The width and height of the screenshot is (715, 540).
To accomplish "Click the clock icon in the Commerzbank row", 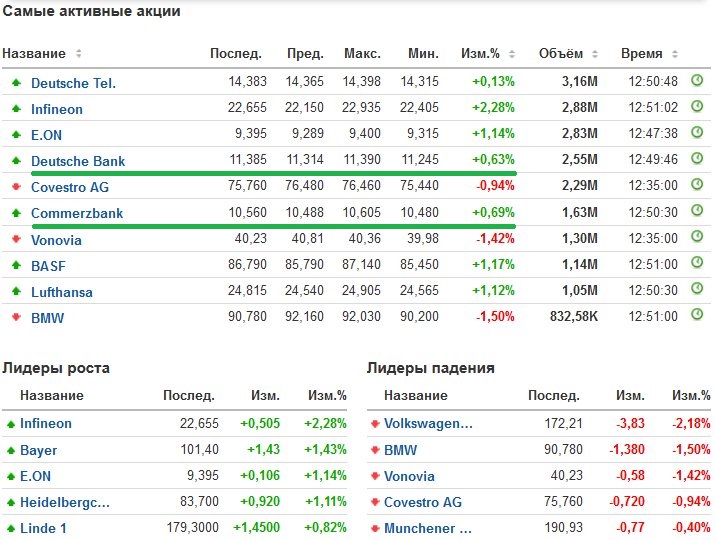I will (x=697, y=211).
